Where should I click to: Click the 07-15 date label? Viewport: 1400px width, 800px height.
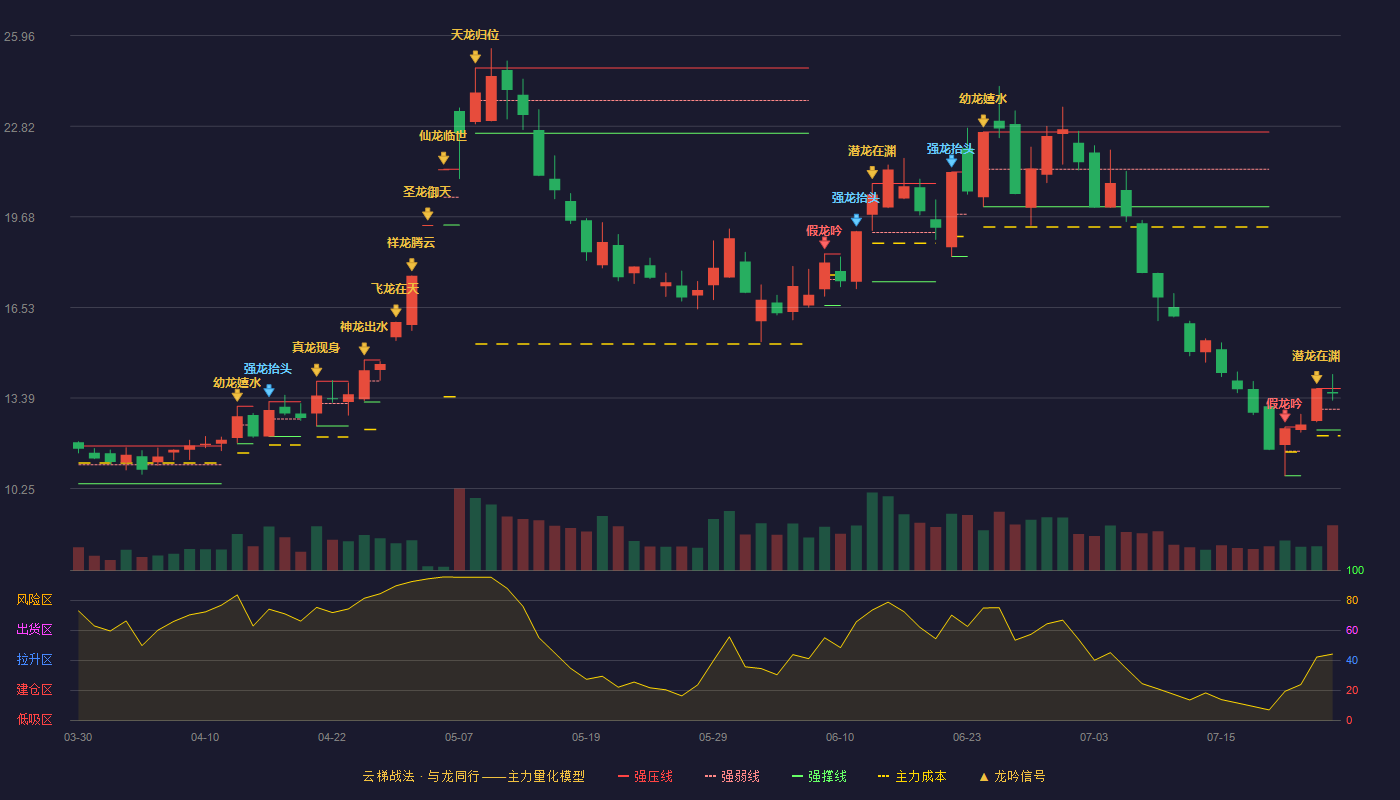click(1221, 737)
